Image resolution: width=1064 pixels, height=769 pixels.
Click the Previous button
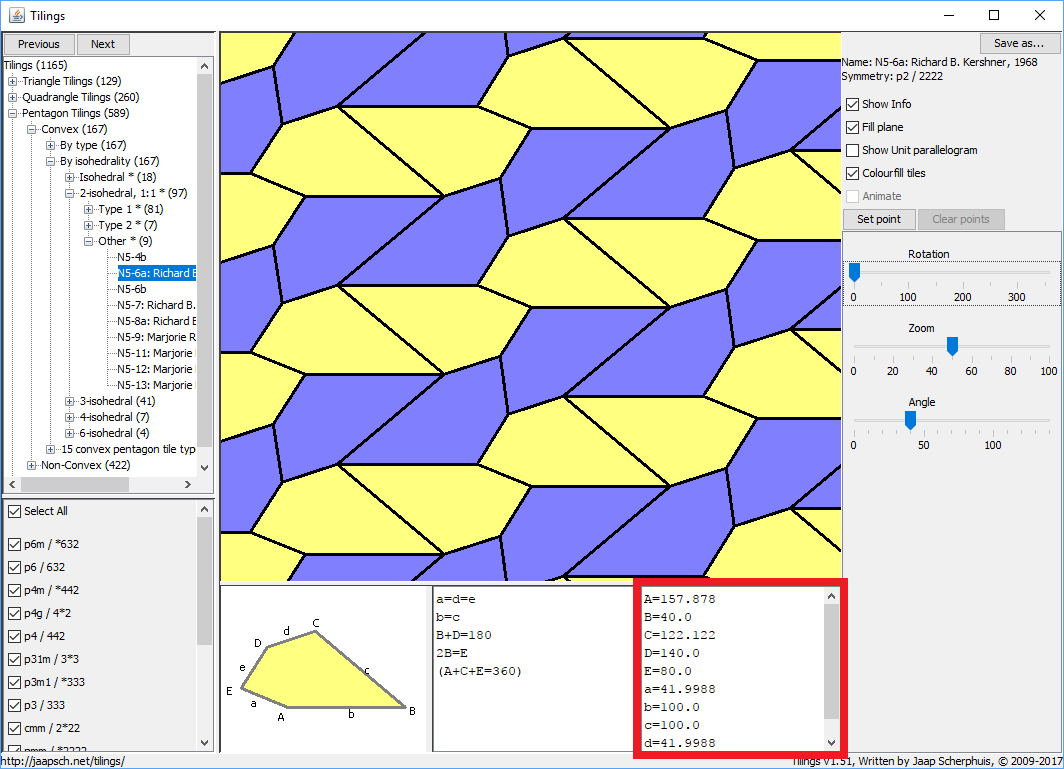tap(39, 44)
